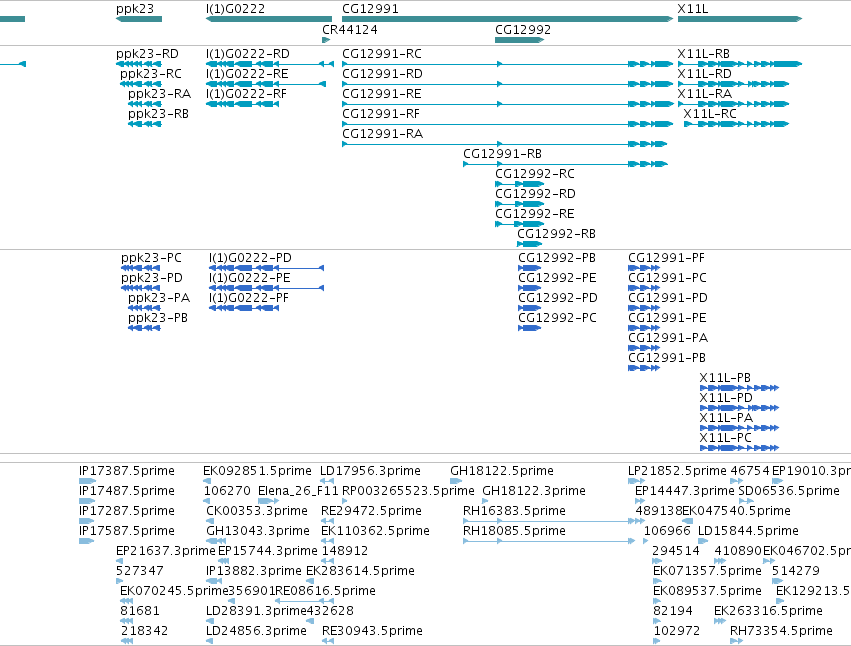Screen dimensions: 851x646
Task: Click transcript X11L-RD
Action: [733, 84]
